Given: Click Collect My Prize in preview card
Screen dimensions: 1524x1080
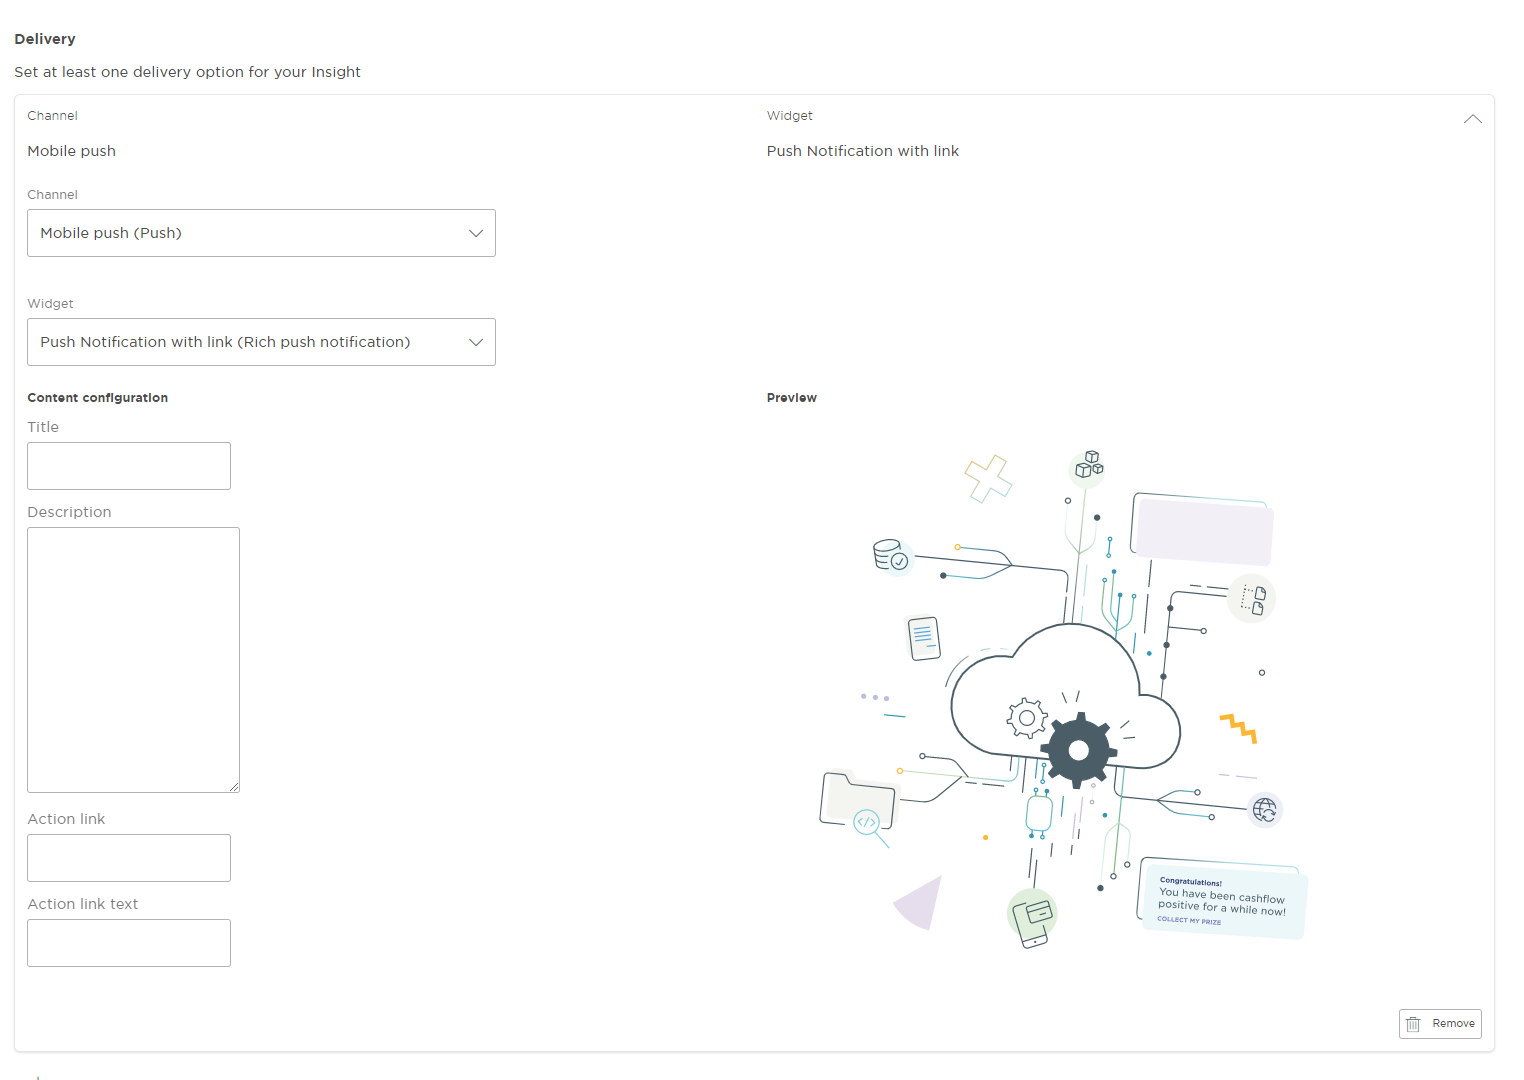Looking at the screenshot, I should 1189,920.
